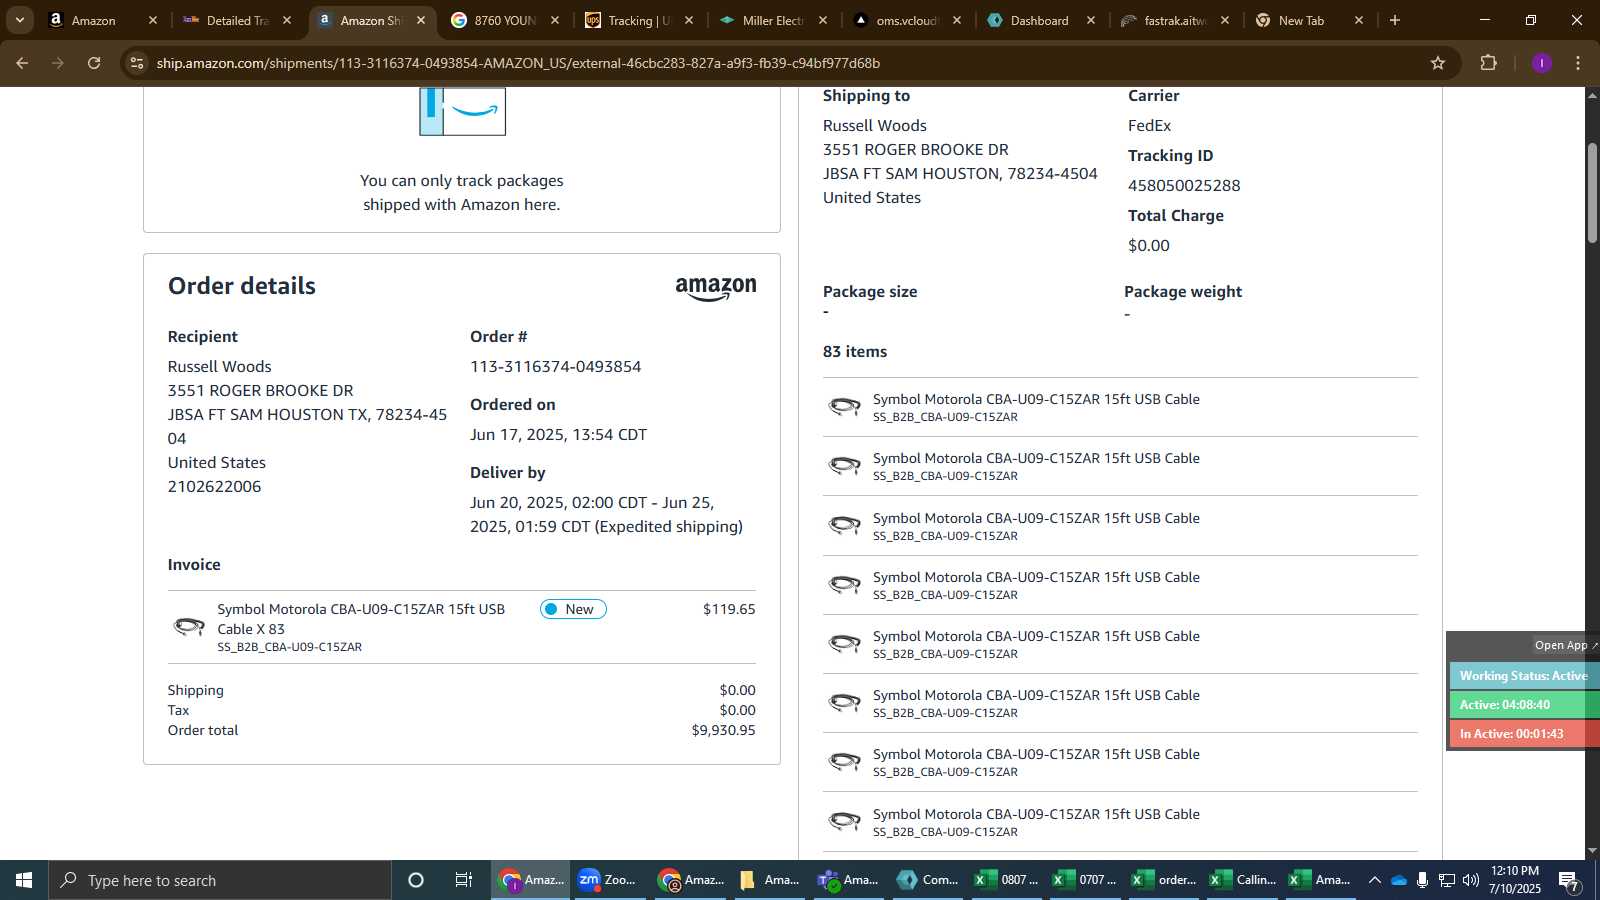This screenshot has width=1600, height=900.
Task: Open the 0807 Excel workbook in taskbar
Action: click(1006, 880)
